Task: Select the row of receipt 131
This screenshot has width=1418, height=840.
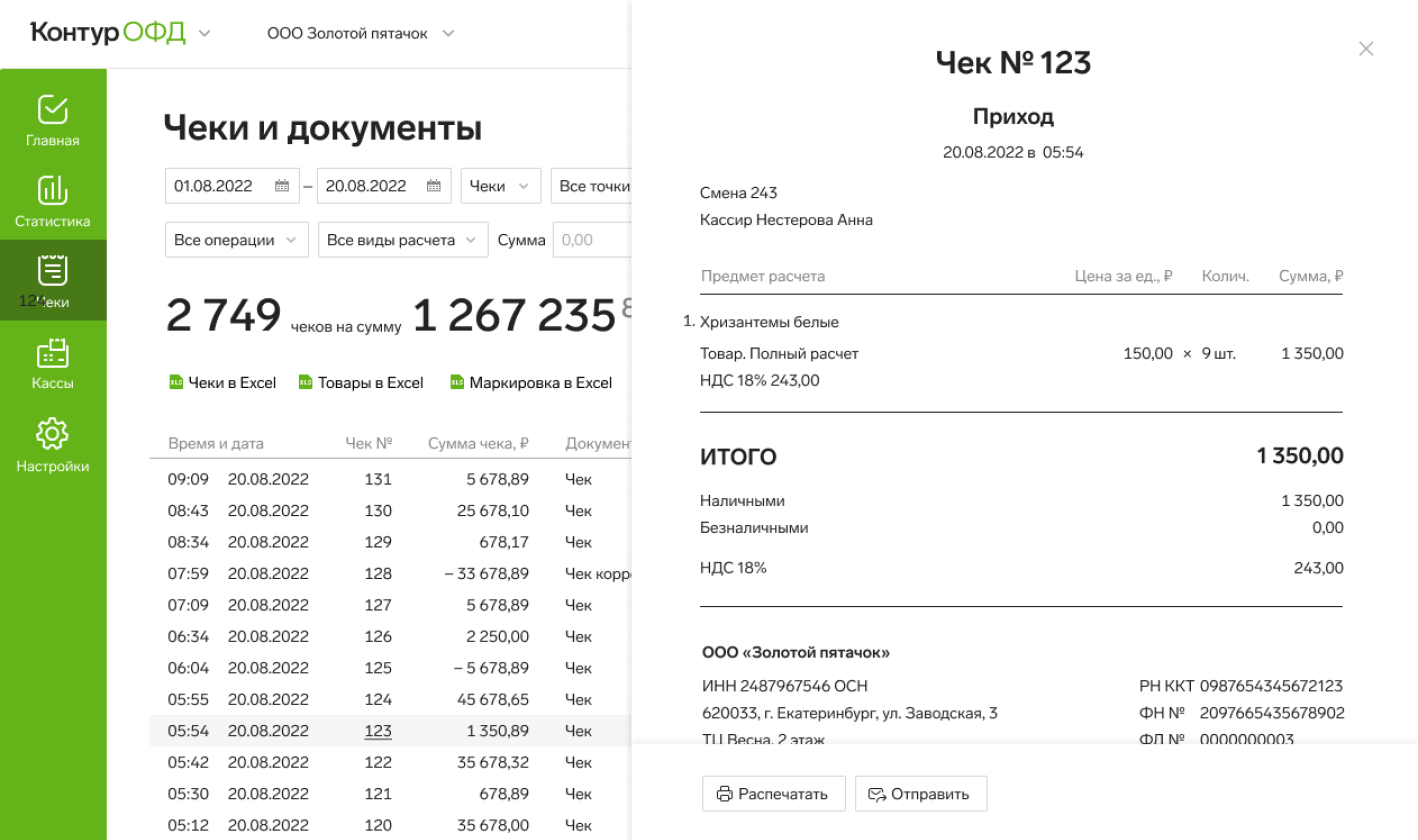Action: (x=391, y=479)
